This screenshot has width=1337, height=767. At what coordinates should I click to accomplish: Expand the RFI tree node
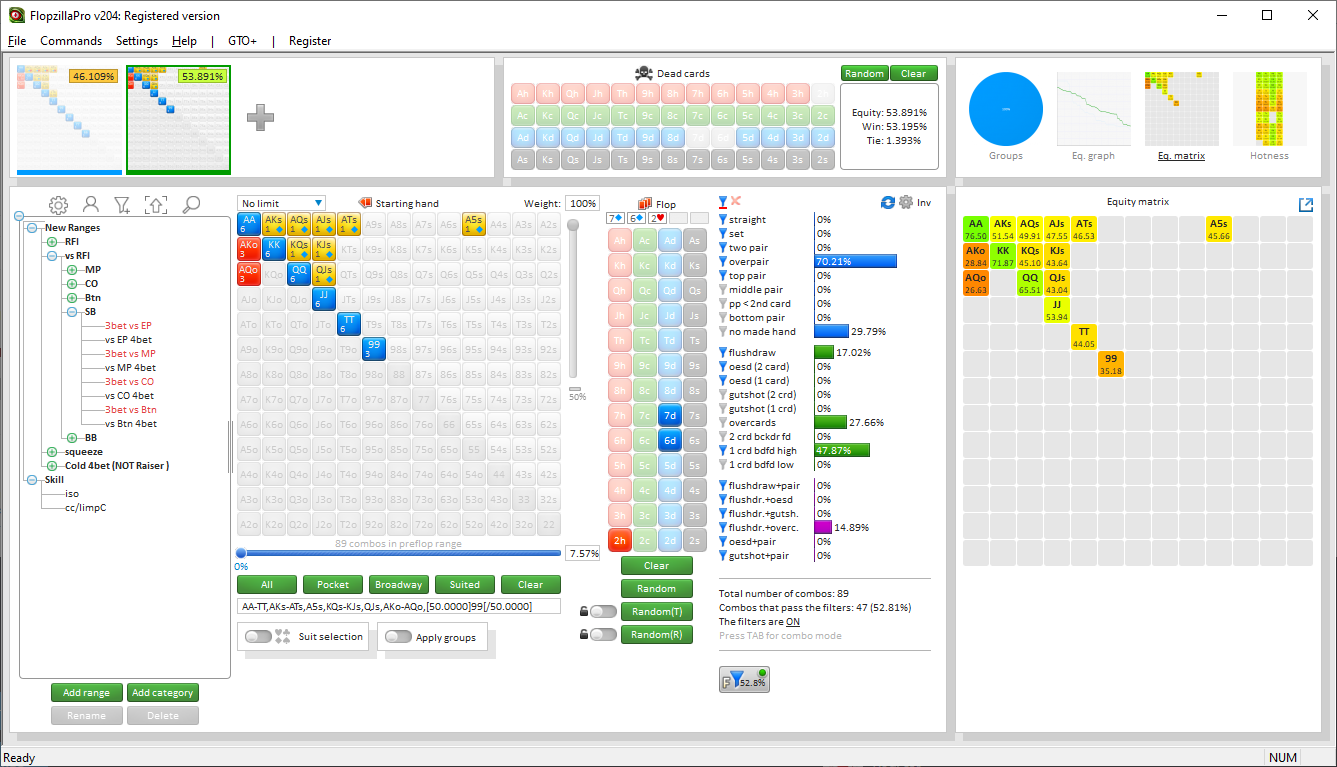(52, 242)
